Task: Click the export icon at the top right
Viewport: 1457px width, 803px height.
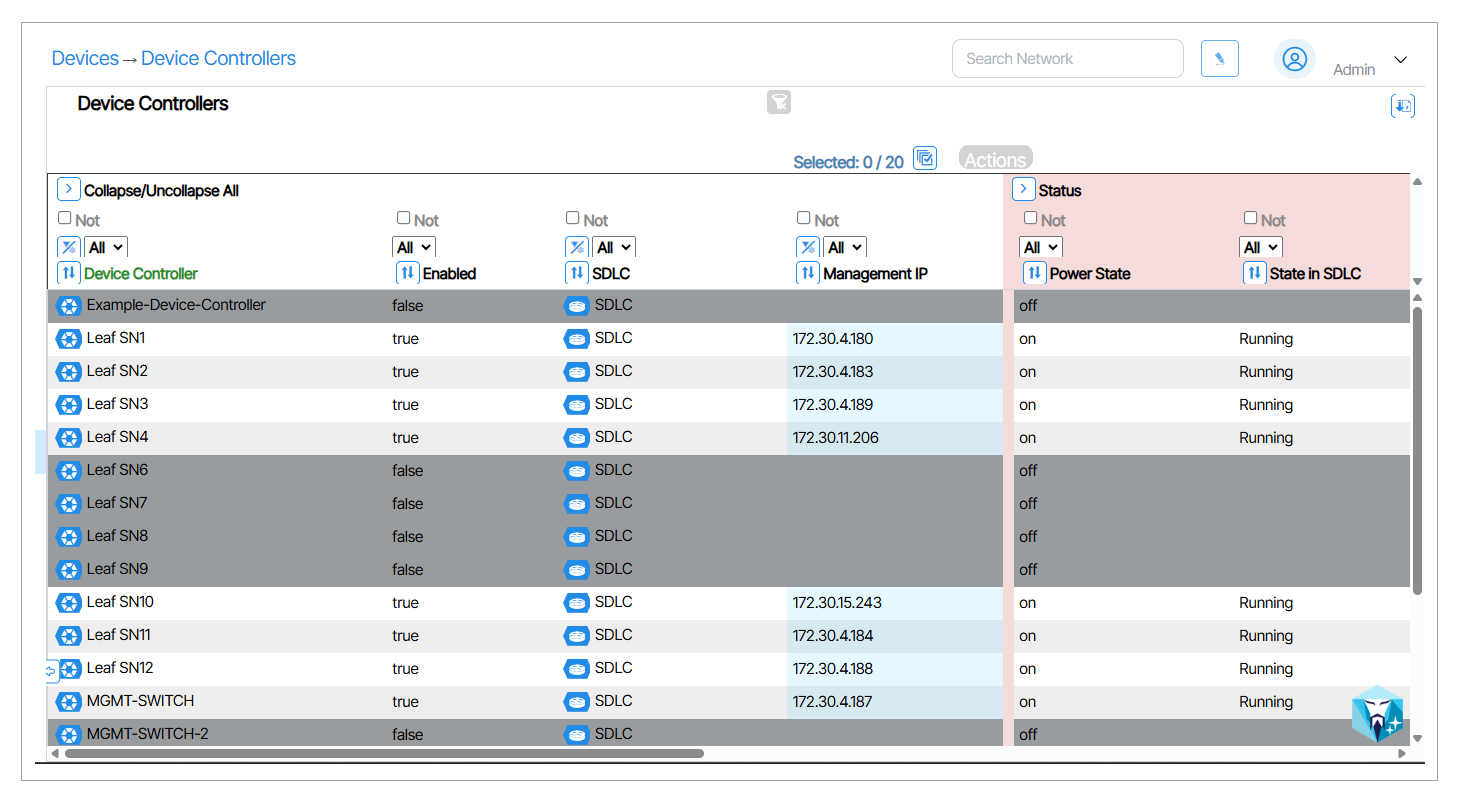Action: pyautogui.click(x=1402, y=106)
